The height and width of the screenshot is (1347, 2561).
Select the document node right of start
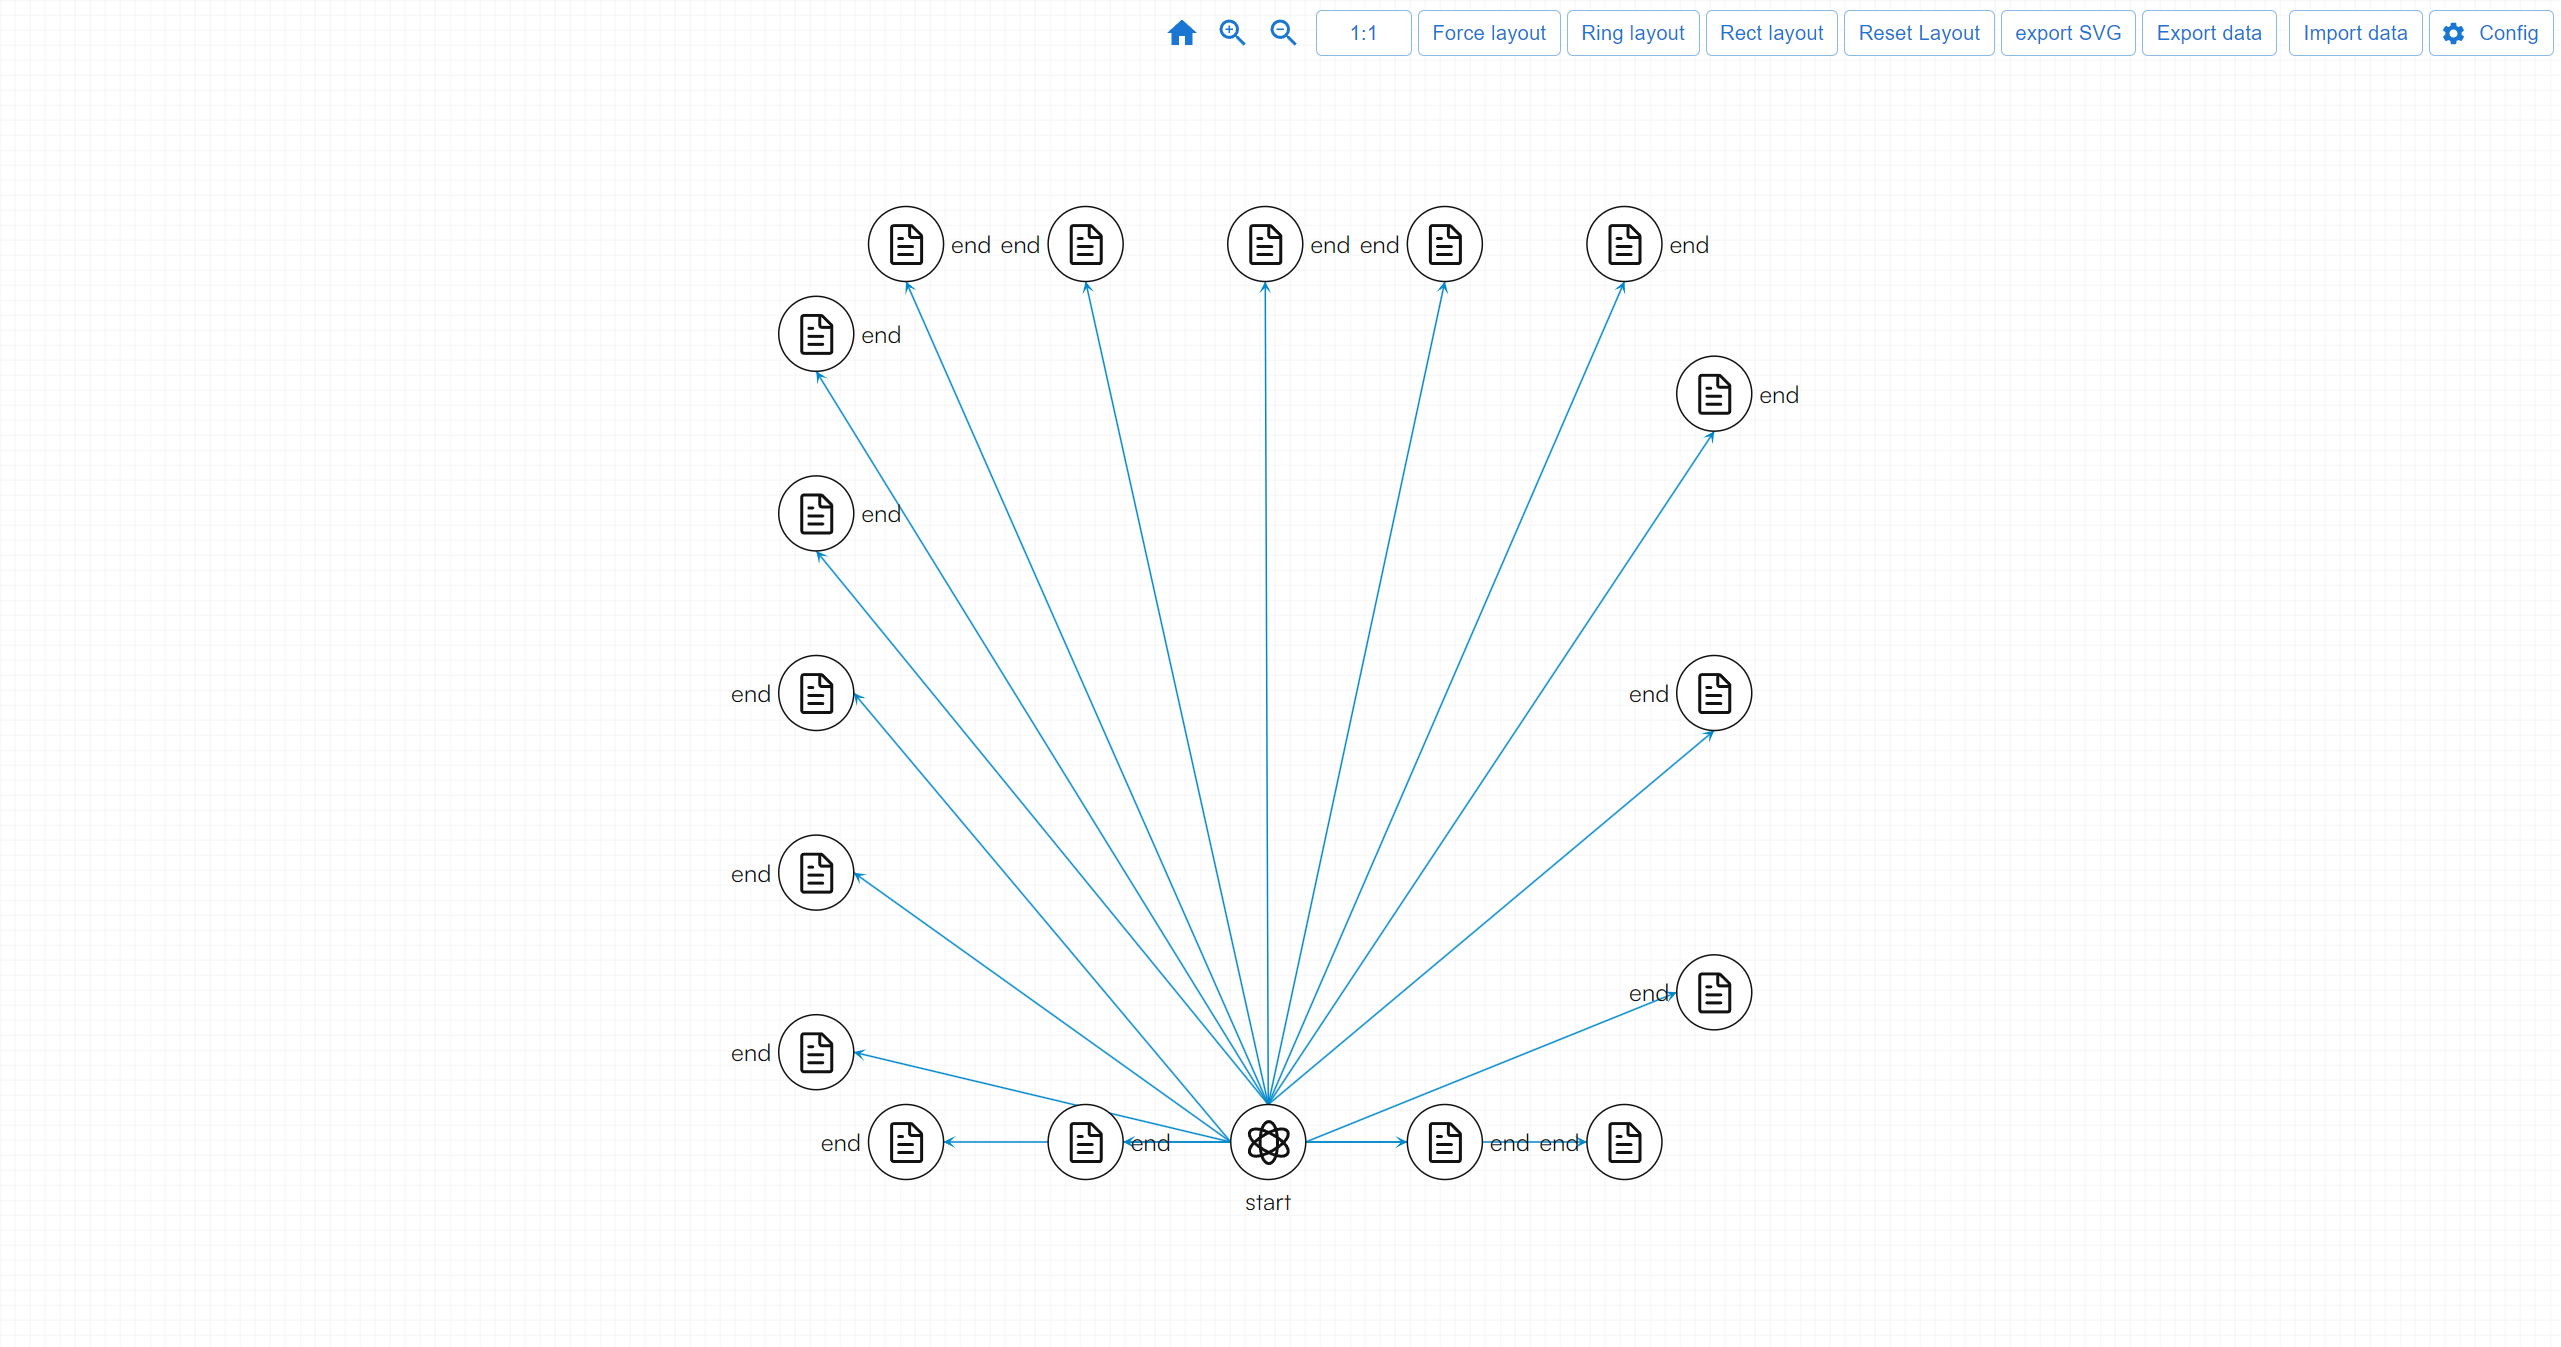coord(1445,1142)
